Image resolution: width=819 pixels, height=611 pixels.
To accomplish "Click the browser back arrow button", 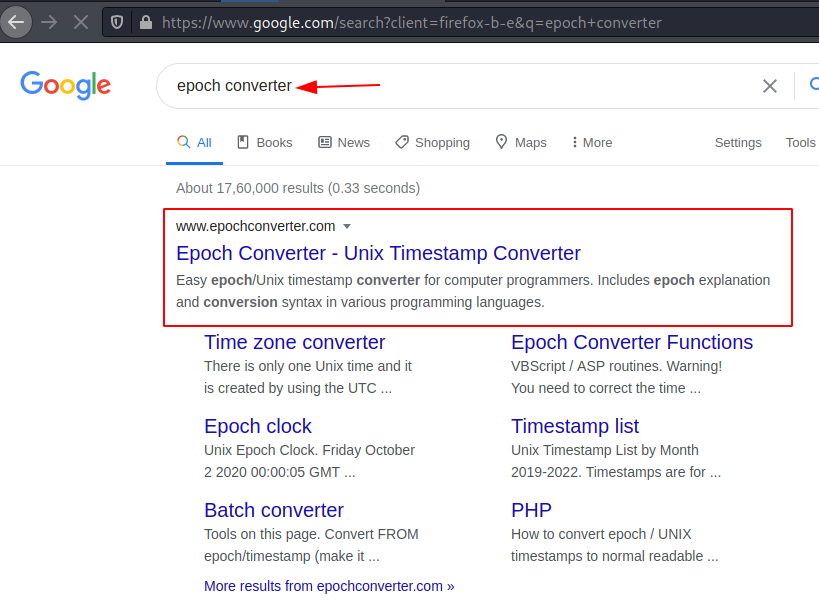I will coord(16,22).
